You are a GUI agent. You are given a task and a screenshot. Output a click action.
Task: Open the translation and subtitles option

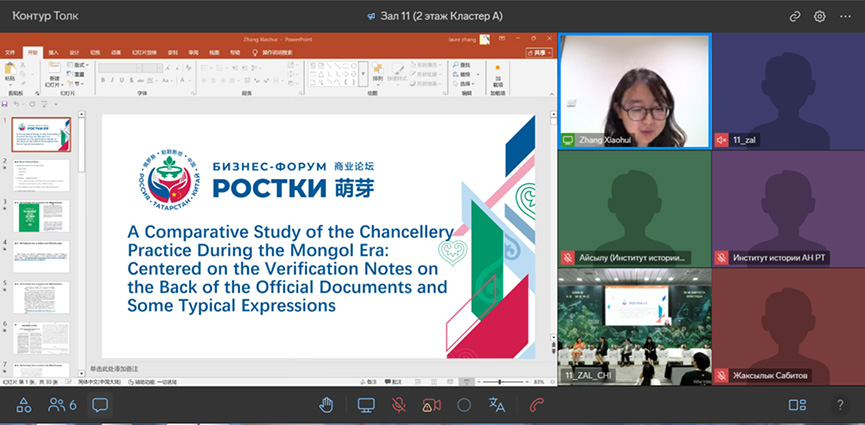[x=497, y=406]
